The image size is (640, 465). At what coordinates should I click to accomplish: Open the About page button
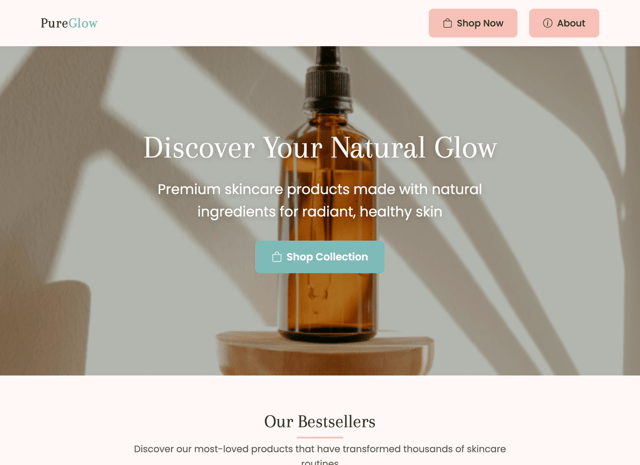coord(564,23)
